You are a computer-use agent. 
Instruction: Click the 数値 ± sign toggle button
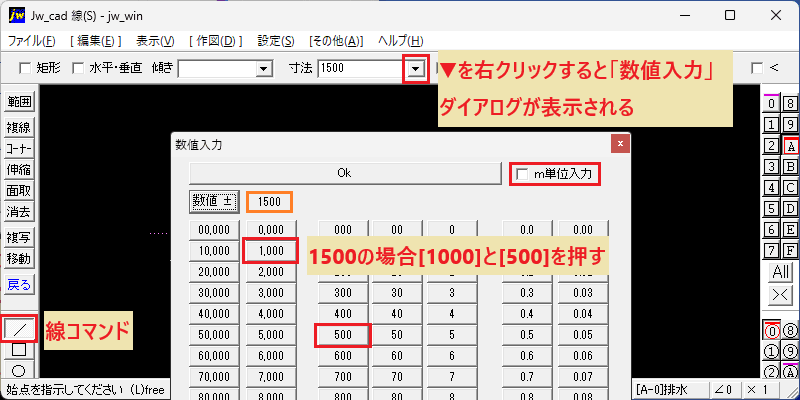214,202
